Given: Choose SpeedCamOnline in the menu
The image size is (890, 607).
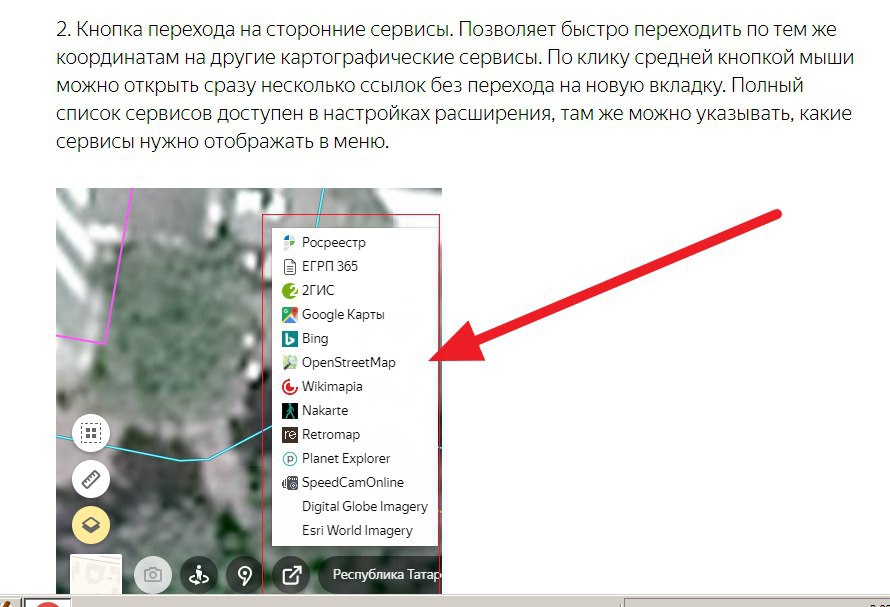Looking at the screenshot, I should (x=355, y=483).
